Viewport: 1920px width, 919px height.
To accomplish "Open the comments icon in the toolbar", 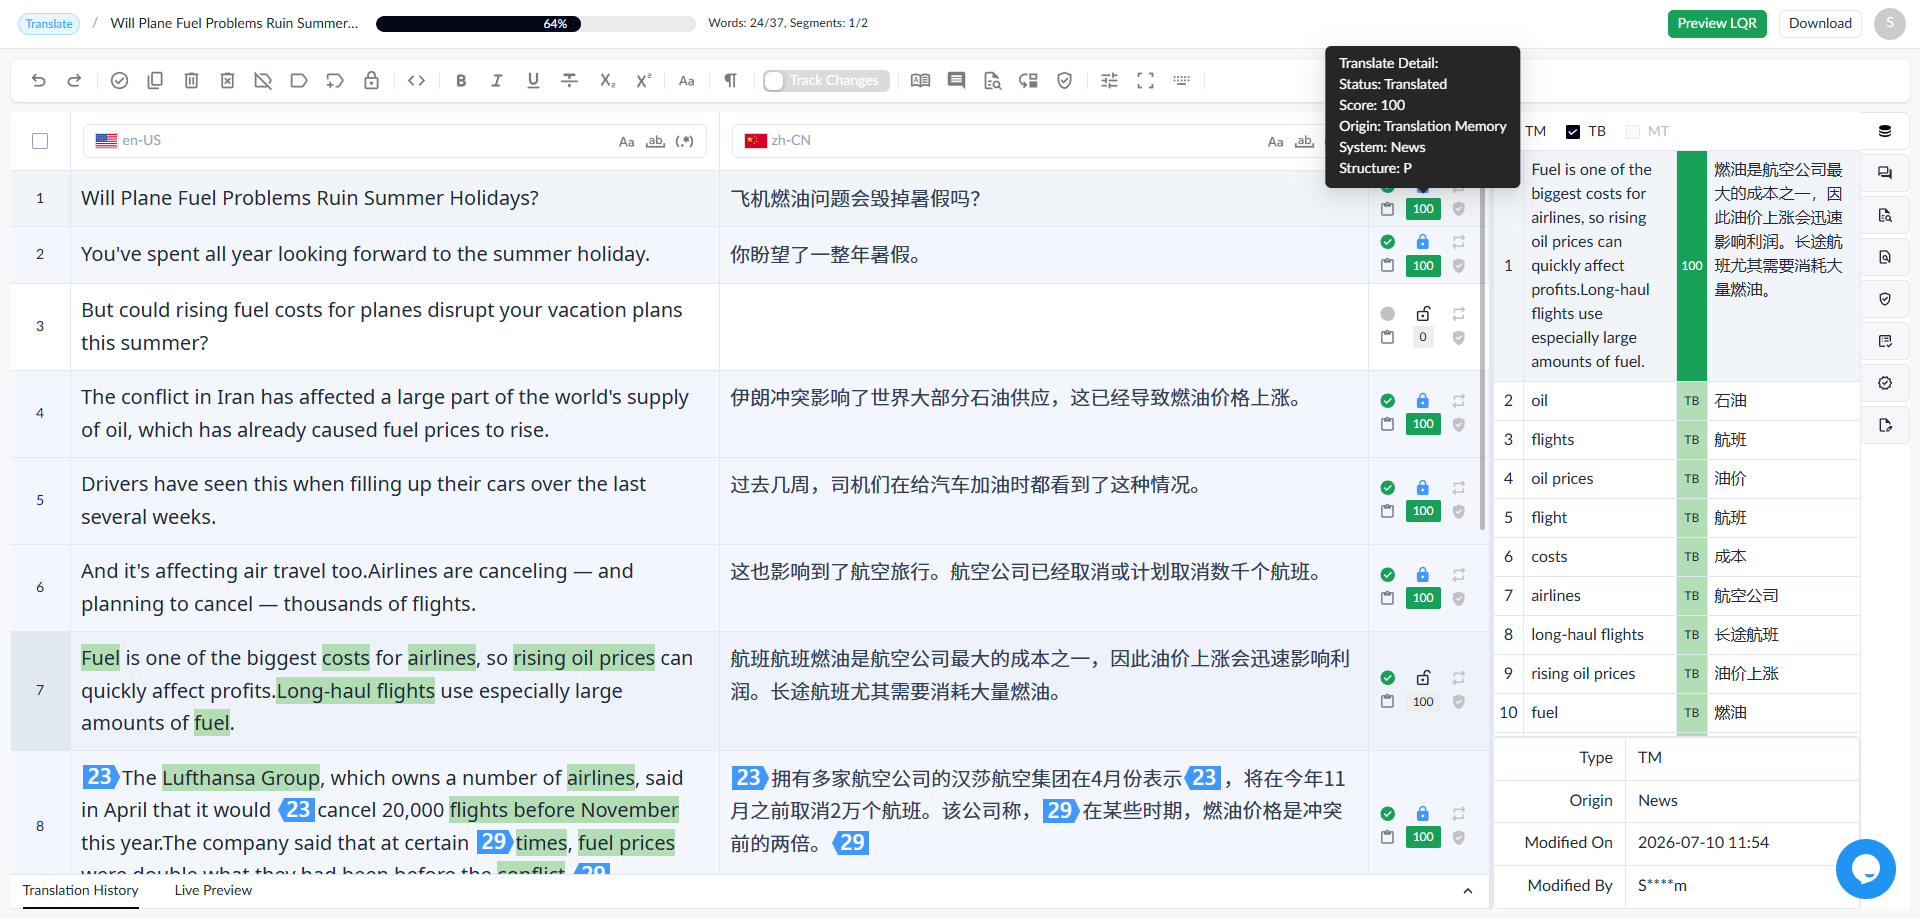I will pyautogui.click(x=956, y=81).
